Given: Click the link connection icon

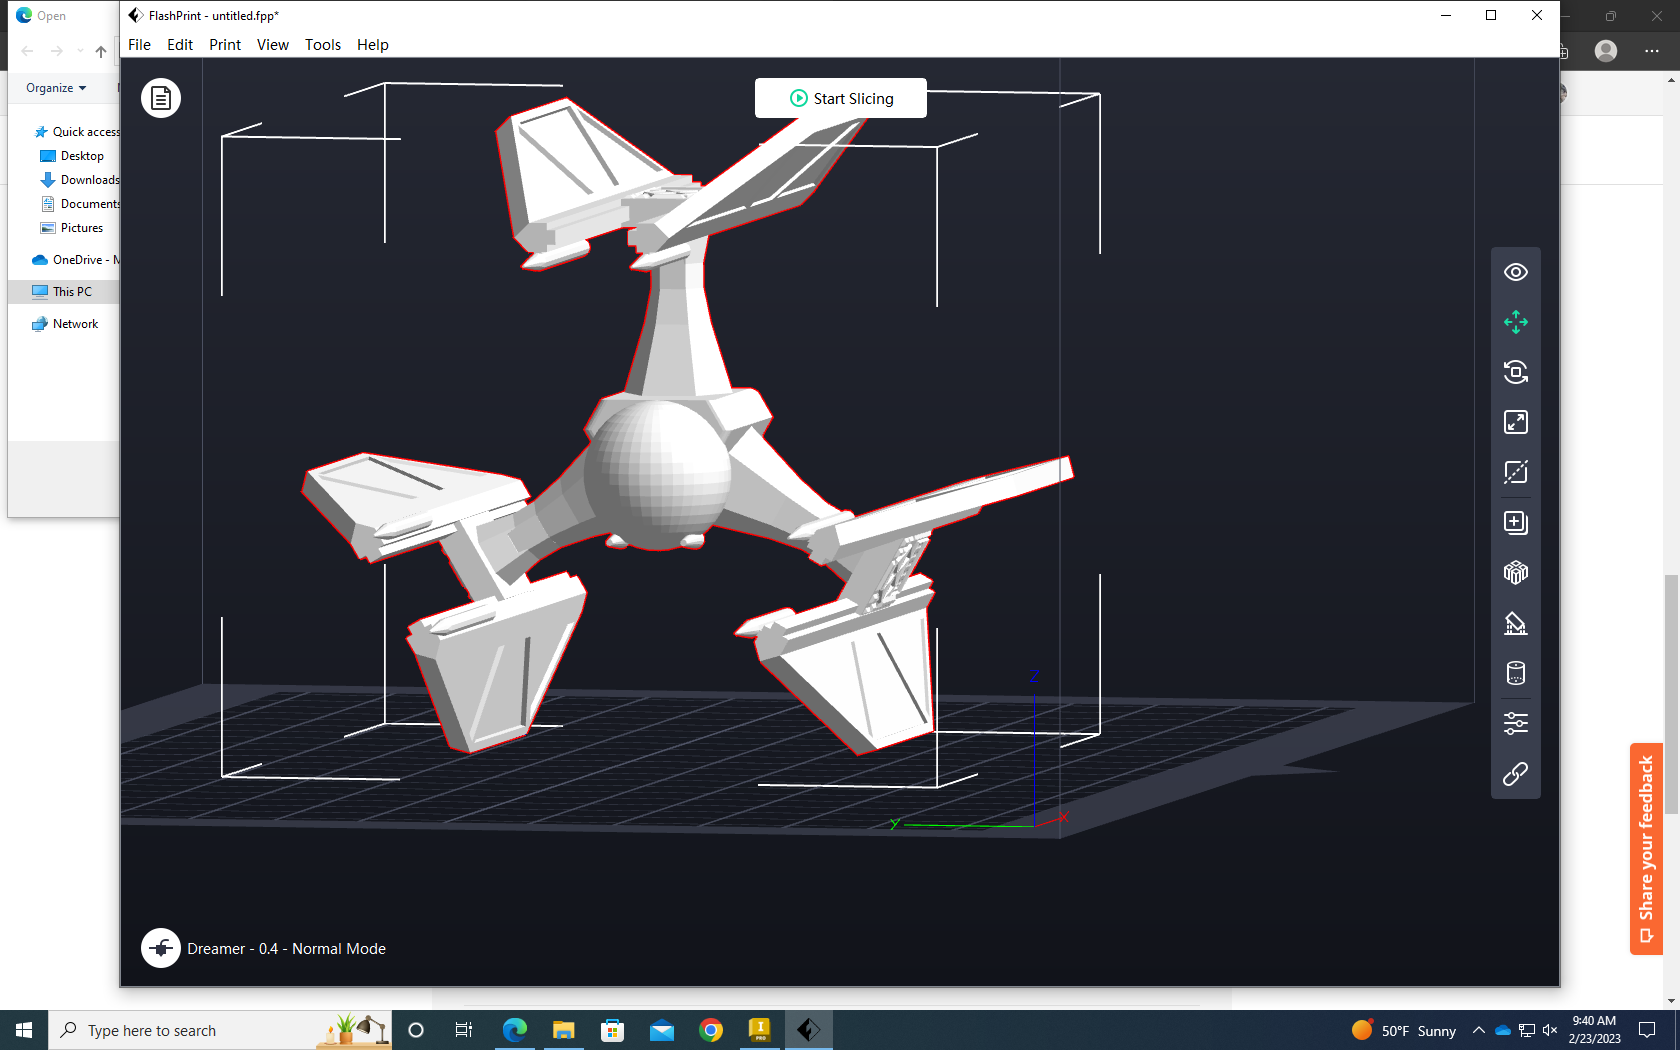Looking at the screenshot, I should point(1516,774).
